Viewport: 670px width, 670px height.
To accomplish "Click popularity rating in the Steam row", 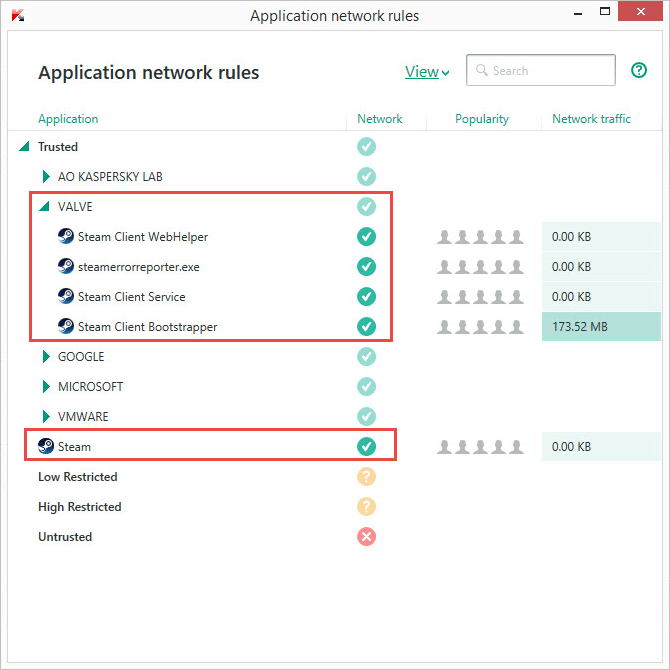I will [x=480, y=447].
